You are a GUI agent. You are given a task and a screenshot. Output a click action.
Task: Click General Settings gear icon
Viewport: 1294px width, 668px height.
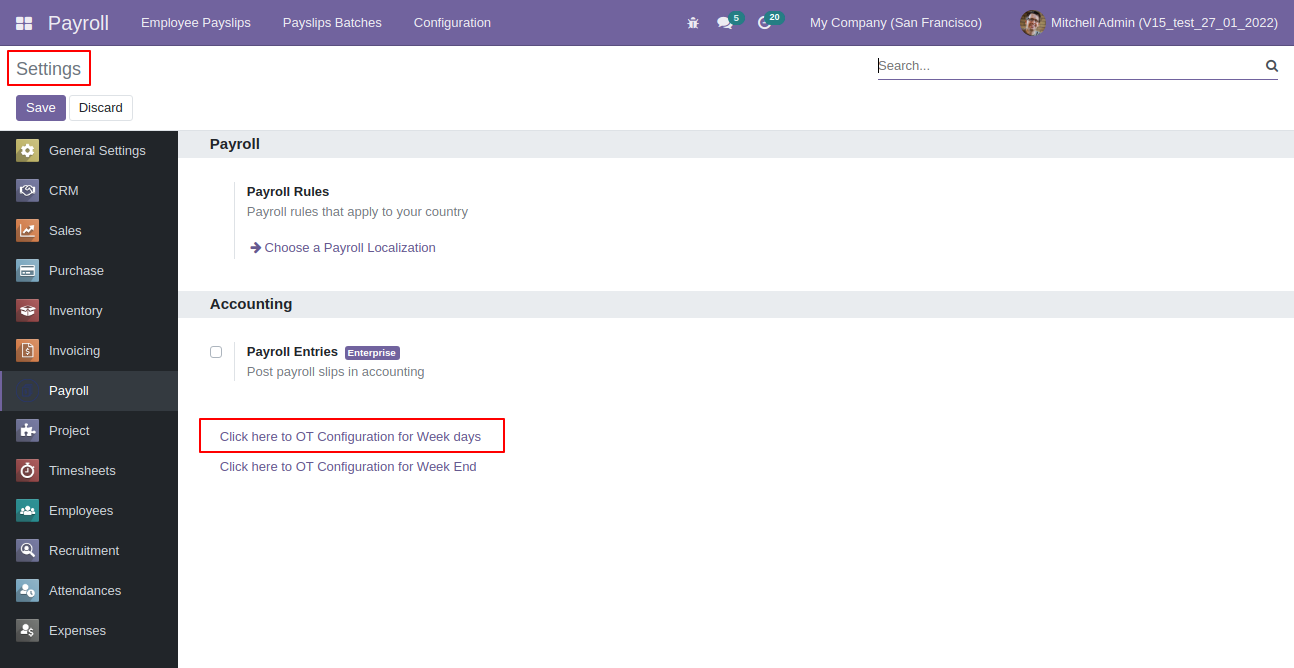point(27,151)
